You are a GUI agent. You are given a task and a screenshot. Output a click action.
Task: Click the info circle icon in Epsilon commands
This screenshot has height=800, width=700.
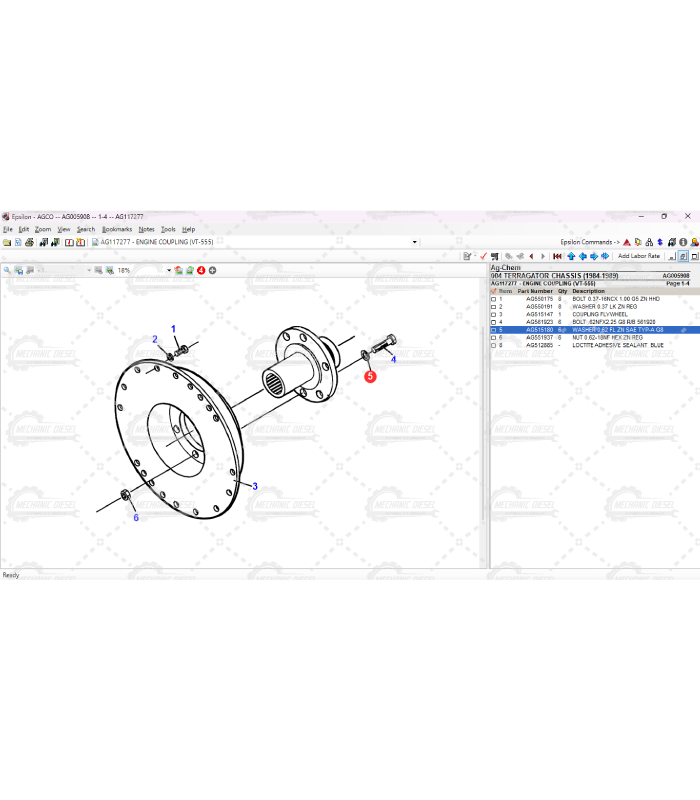682,242
